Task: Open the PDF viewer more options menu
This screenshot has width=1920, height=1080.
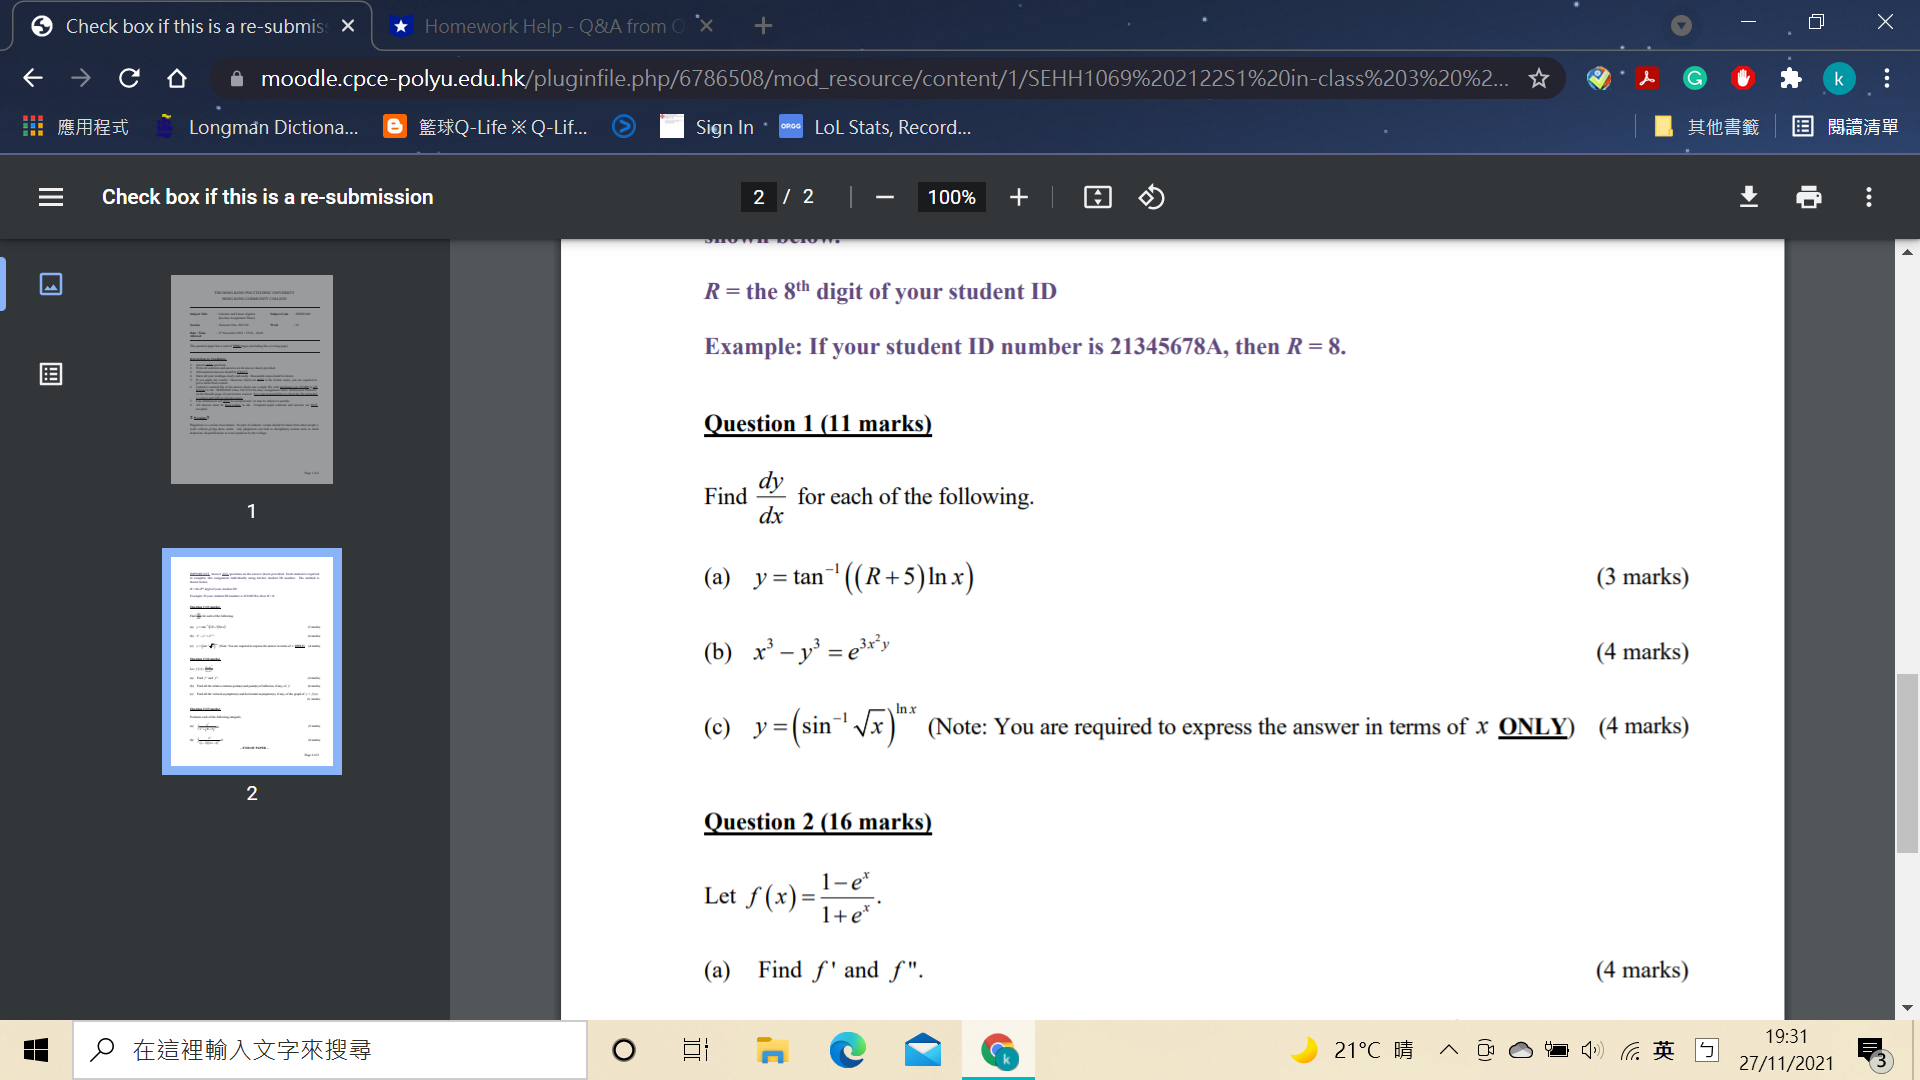Action: [x=1868, y=197]
